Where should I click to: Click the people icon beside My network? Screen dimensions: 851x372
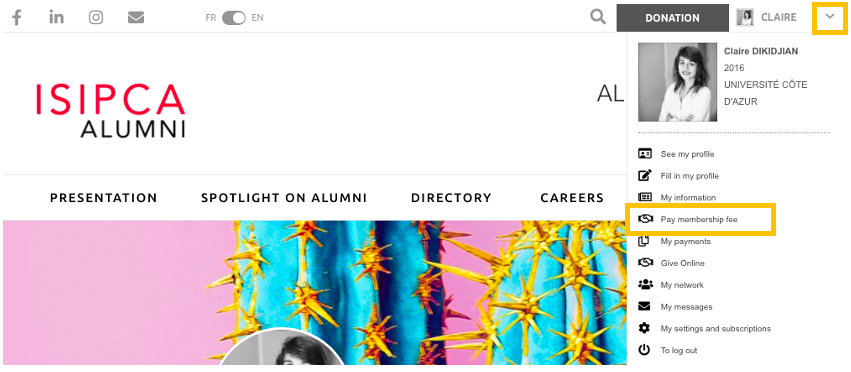tap(645, 285)
